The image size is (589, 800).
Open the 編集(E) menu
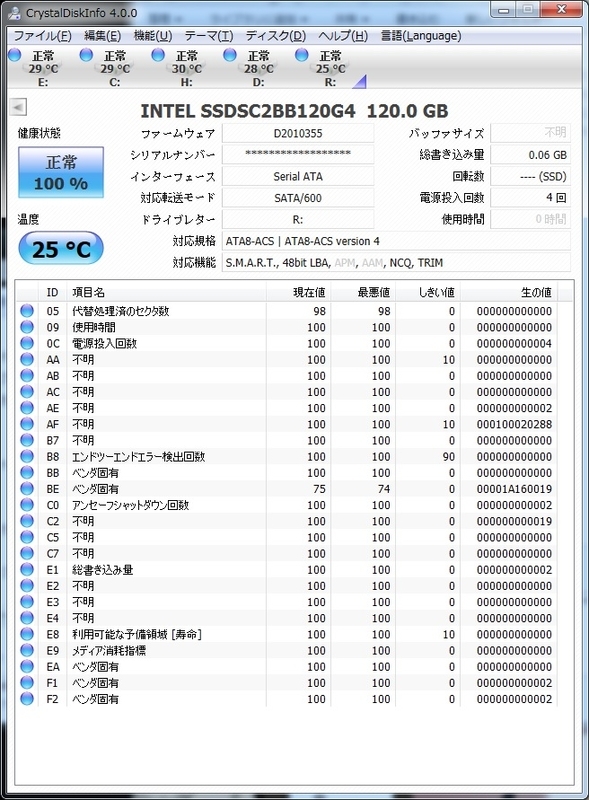tap(102, 36)
